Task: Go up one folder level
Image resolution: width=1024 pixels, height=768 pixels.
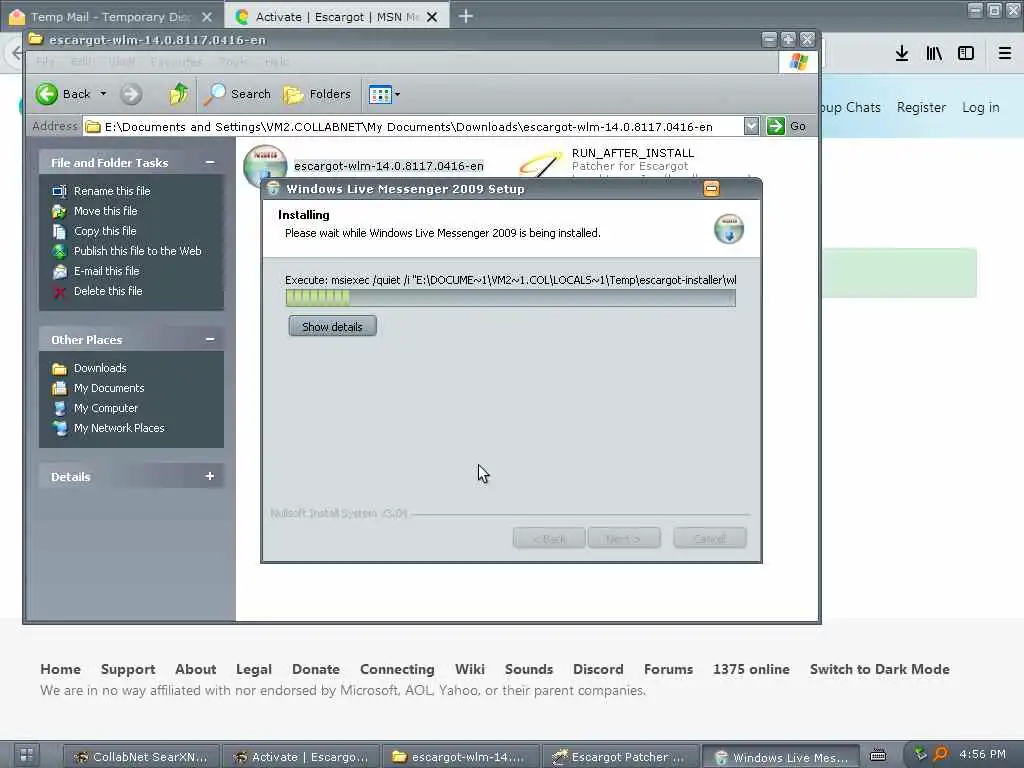Action: click(x=178, y=94)
